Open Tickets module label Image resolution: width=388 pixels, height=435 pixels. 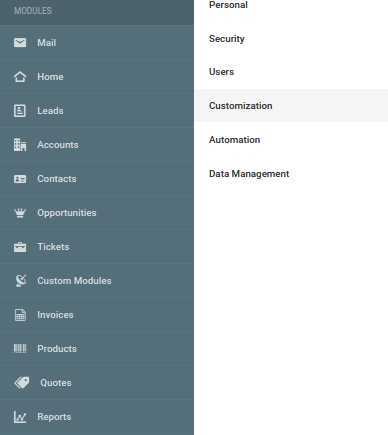click(53, 247)
